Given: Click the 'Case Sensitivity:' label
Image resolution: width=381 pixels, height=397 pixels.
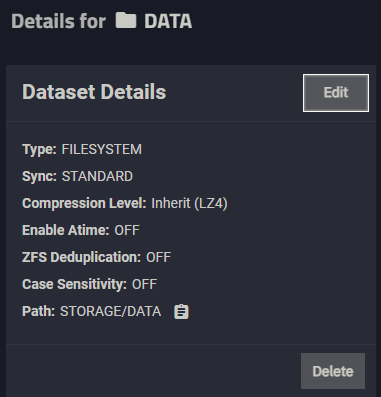Looking at the screenshot, I should click(x=74, y=284).
